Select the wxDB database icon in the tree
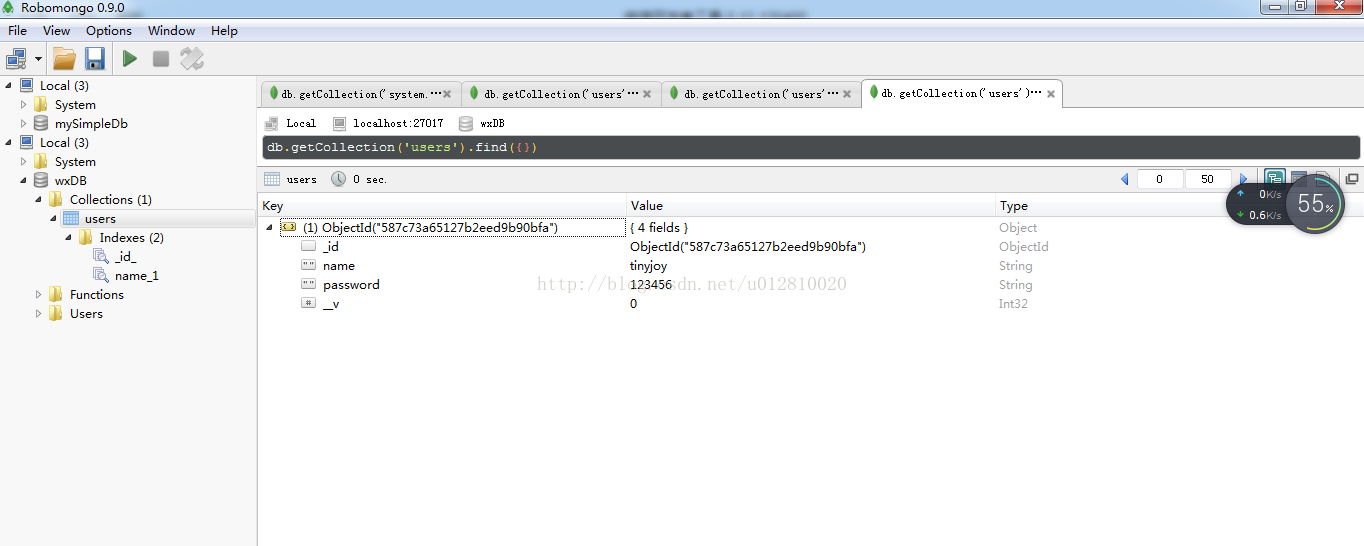The image size is (1364, 546). point(41,180)
